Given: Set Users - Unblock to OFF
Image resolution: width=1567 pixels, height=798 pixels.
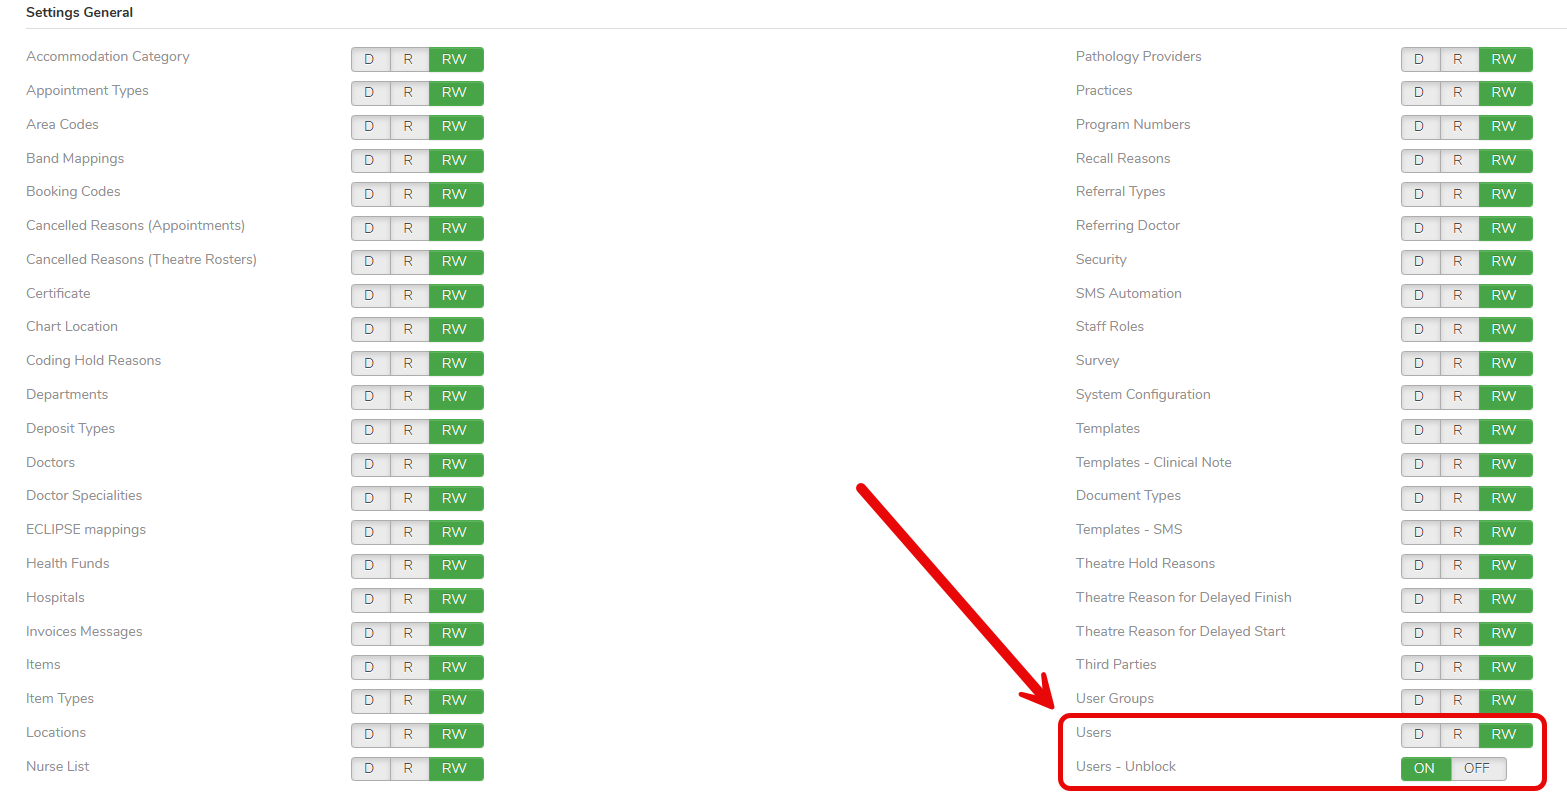Looking at the screenshot, I should 1477,768.
